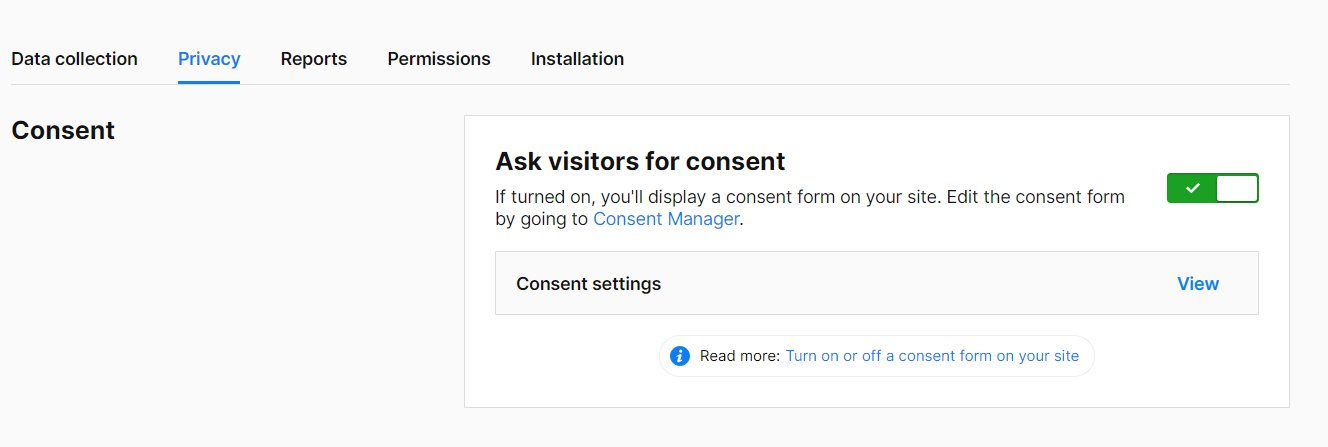Click the white knob of the consent toggle

point(1237,188)
